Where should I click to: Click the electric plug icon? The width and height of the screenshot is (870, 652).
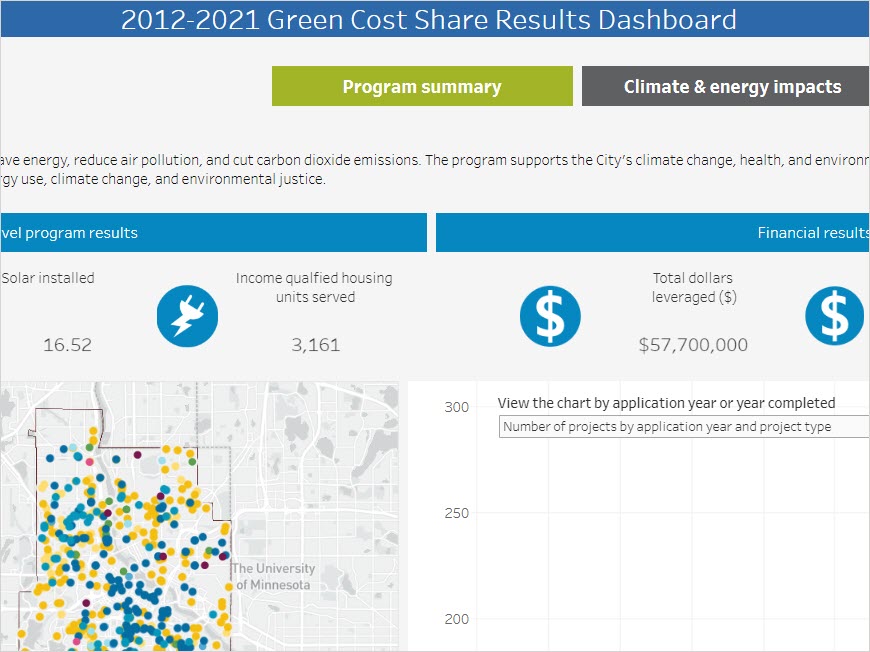[187, 315]
